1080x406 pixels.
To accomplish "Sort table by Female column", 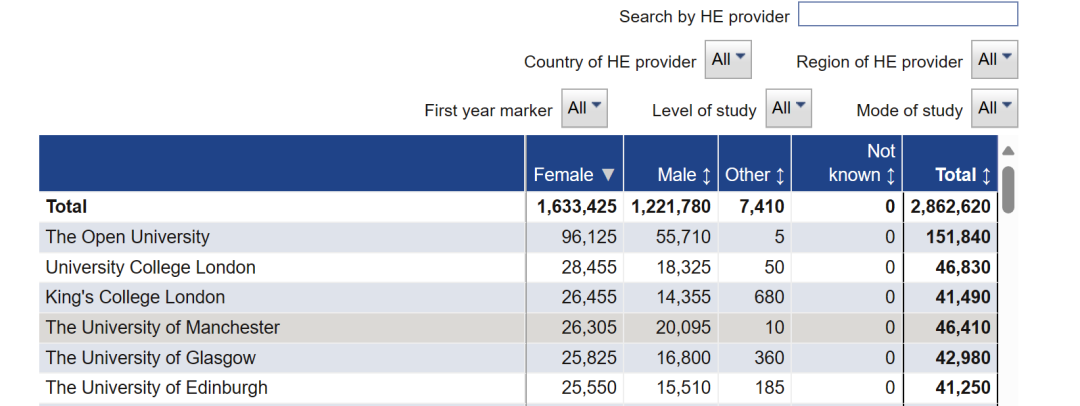I will pos(574,175).
